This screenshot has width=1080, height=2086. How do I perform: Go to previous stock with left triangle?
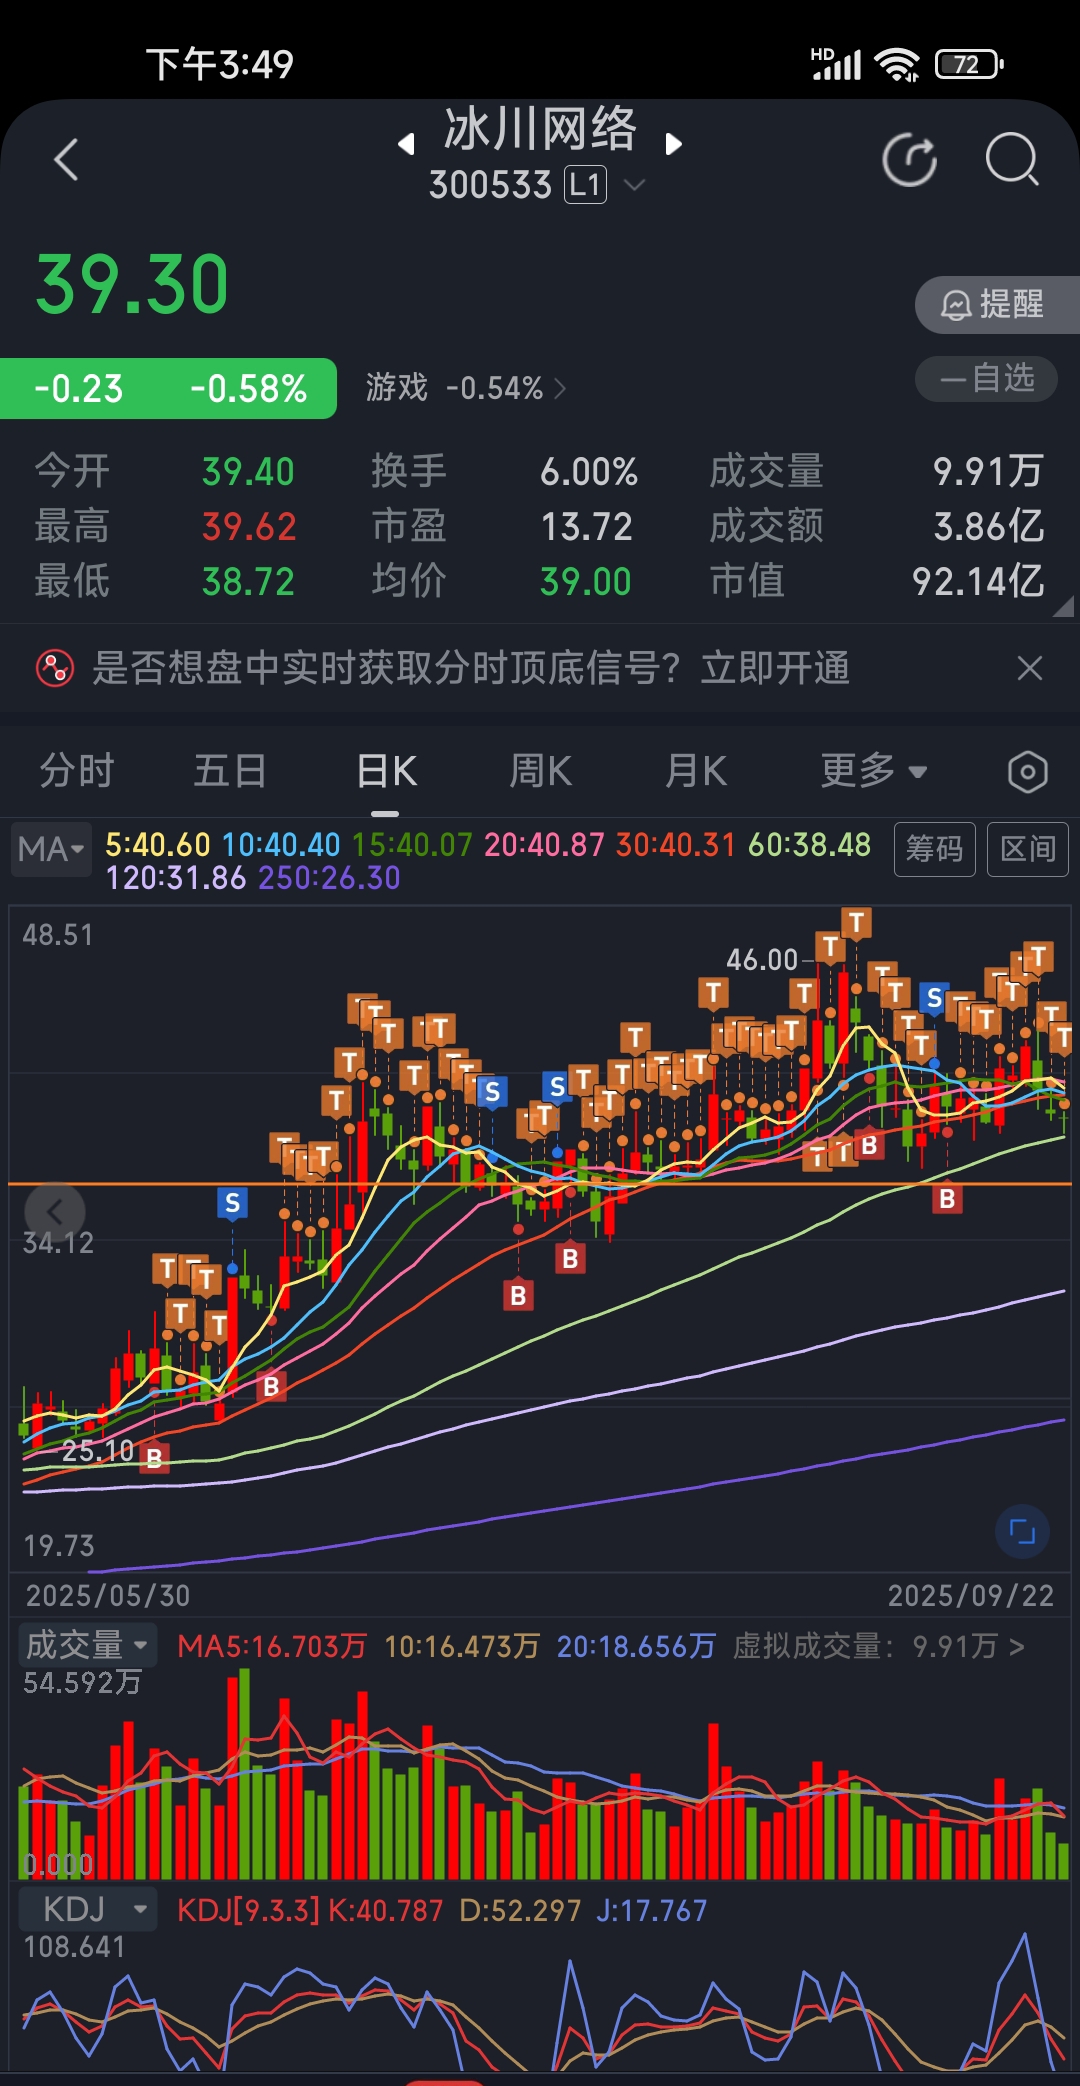coord(406,144)
